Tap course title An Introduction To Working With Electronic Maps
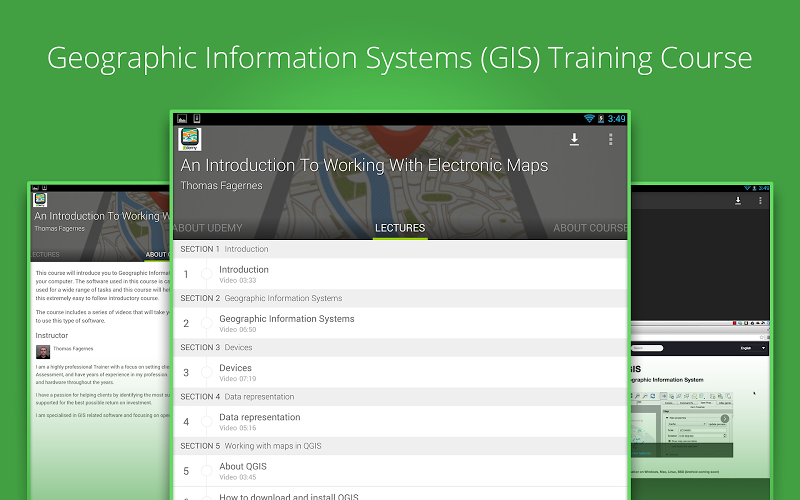The height and width of the screenshot is (500, 800). [364, 165]
